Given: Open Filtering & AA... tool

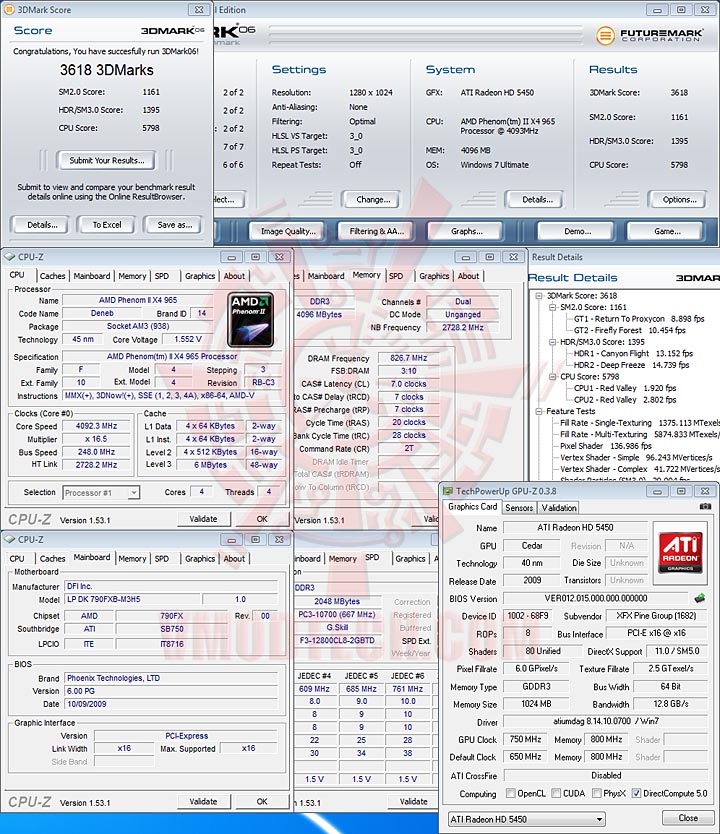Looking at the screenshot, I should (x=376, y=231).
